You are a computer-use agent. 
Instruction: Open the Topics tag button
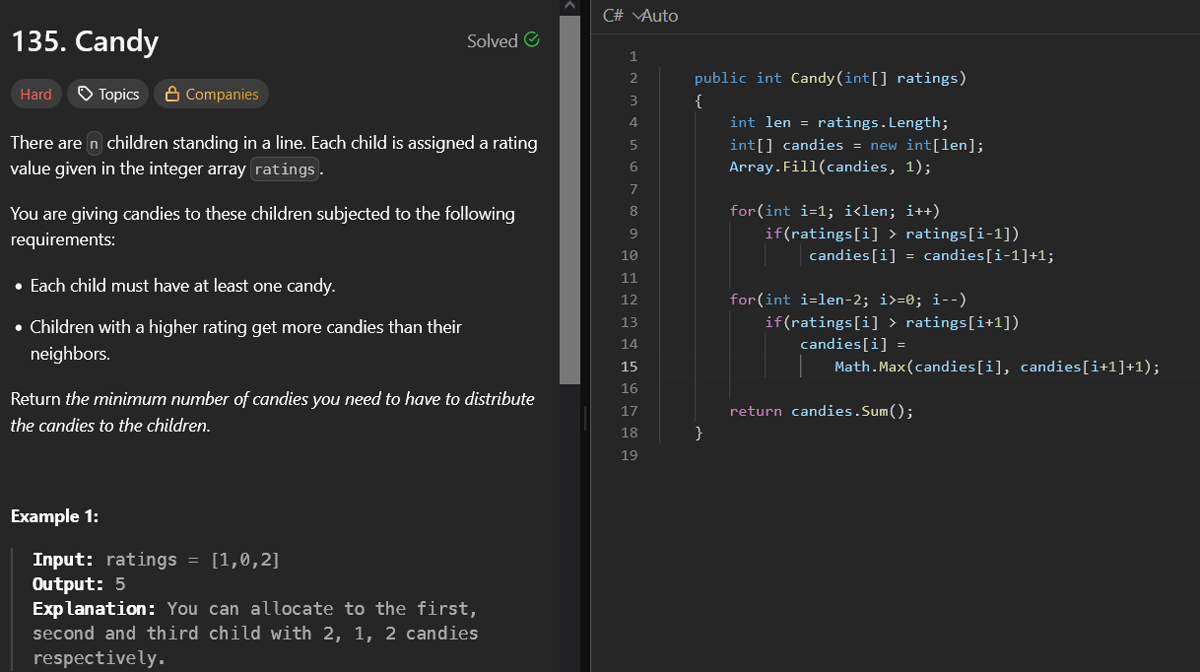tap(108, 94)
